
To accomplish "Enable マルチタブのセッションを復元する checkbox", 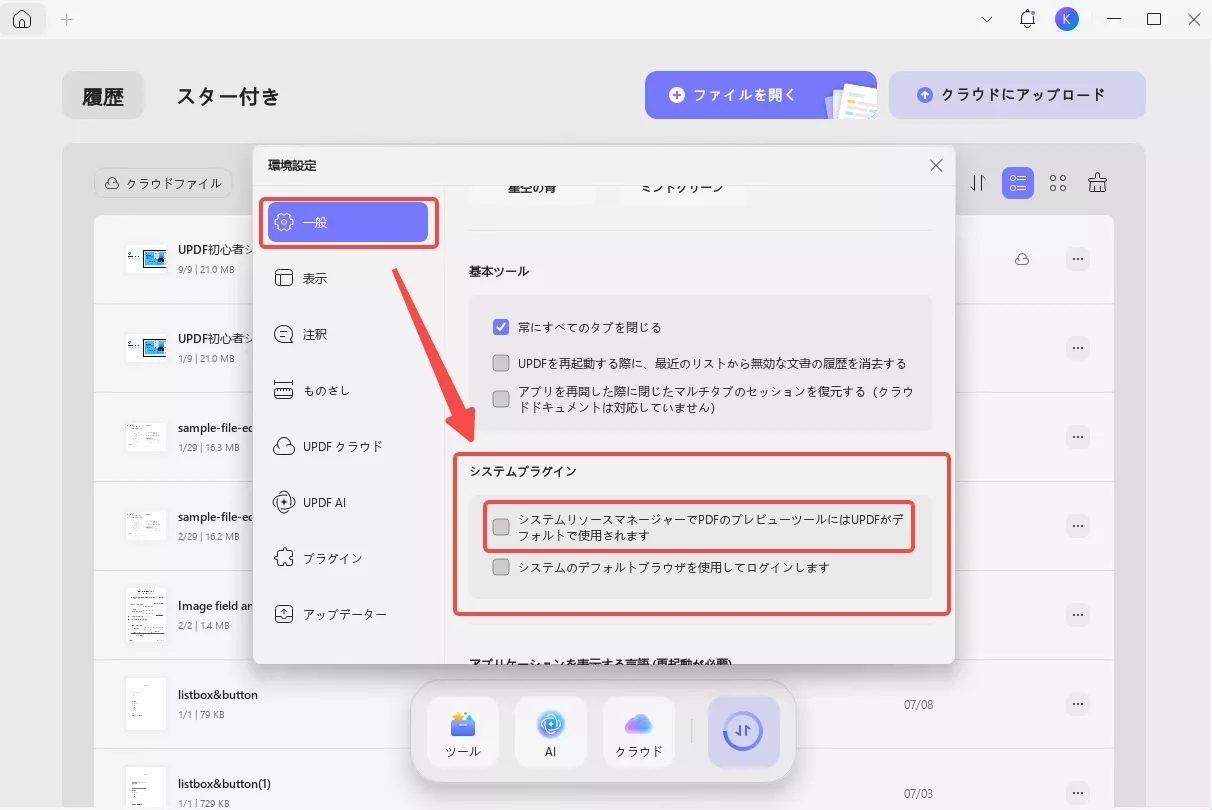I will click(501, 399).
